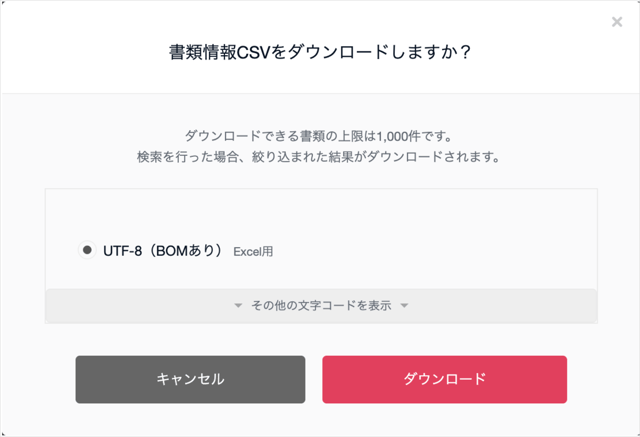Click 検索を行った場合 at the note's start
Screen dimensions: 640x437
[183, 157]
